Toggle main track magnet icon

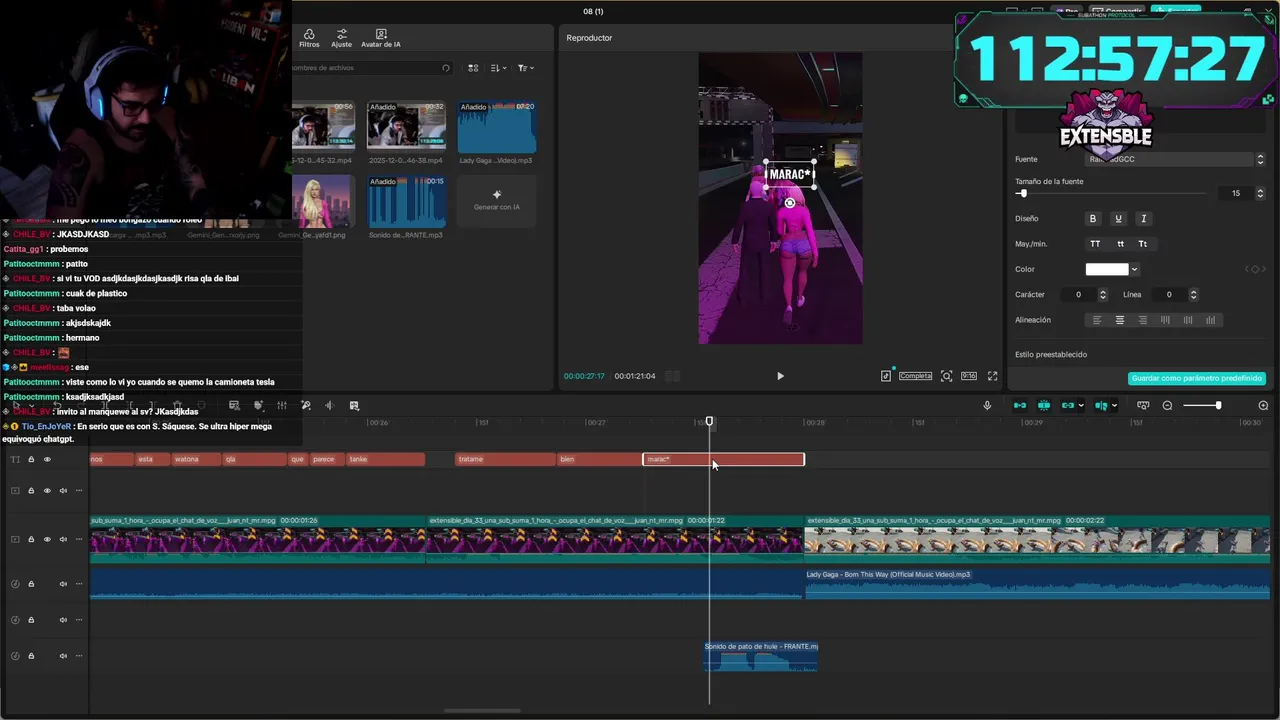pos(1020,405)
